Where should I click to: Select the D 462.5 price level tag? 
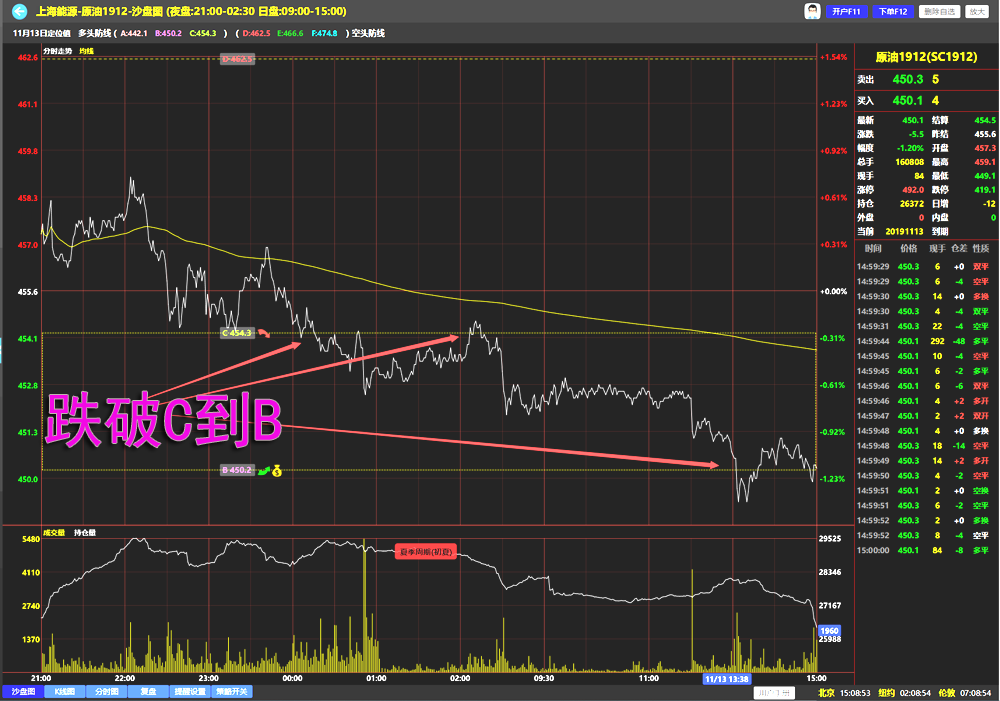[x=237, y=59]
